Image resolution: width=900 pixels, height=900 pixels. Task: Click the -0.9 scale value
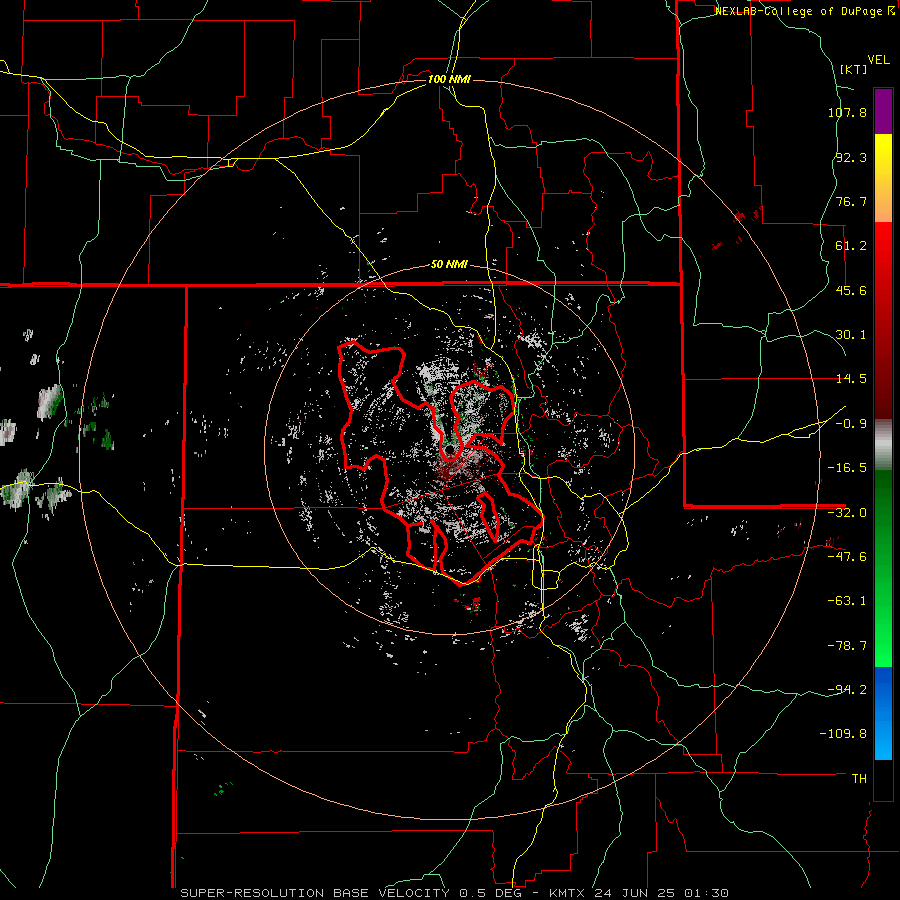[851, 424]
